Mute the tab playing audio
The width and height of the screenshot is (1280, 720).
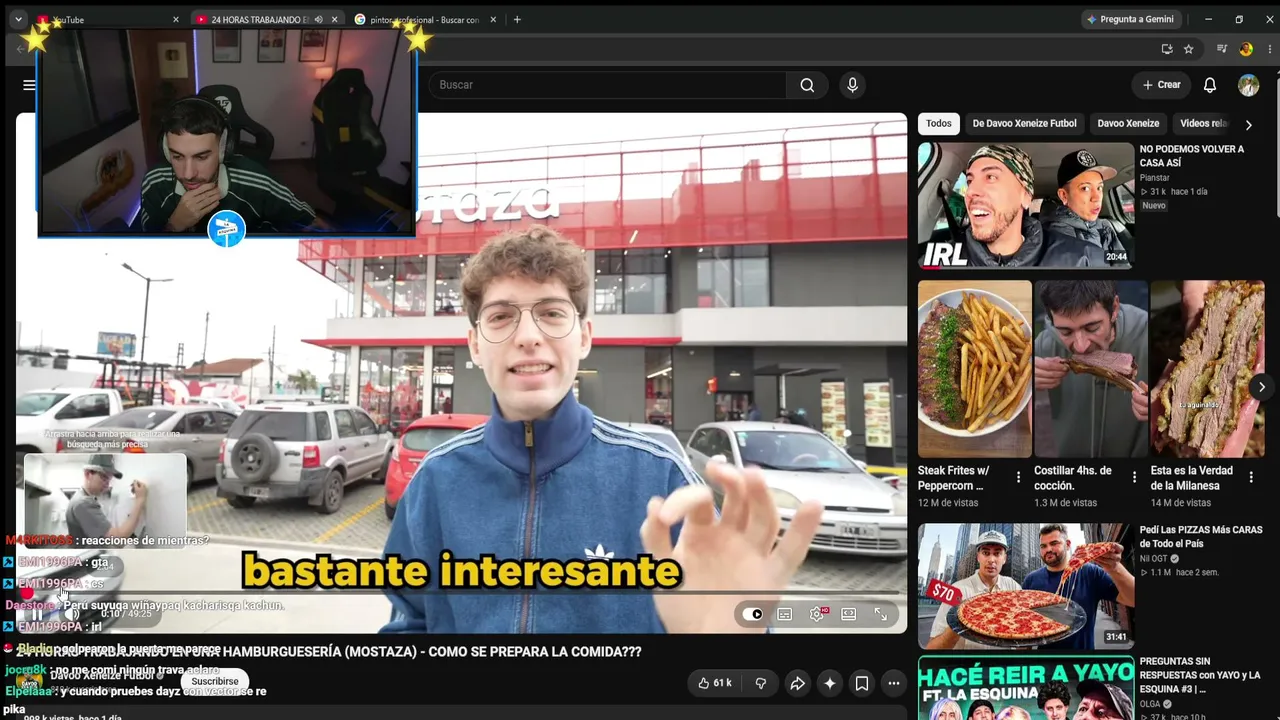coord(318,20)
